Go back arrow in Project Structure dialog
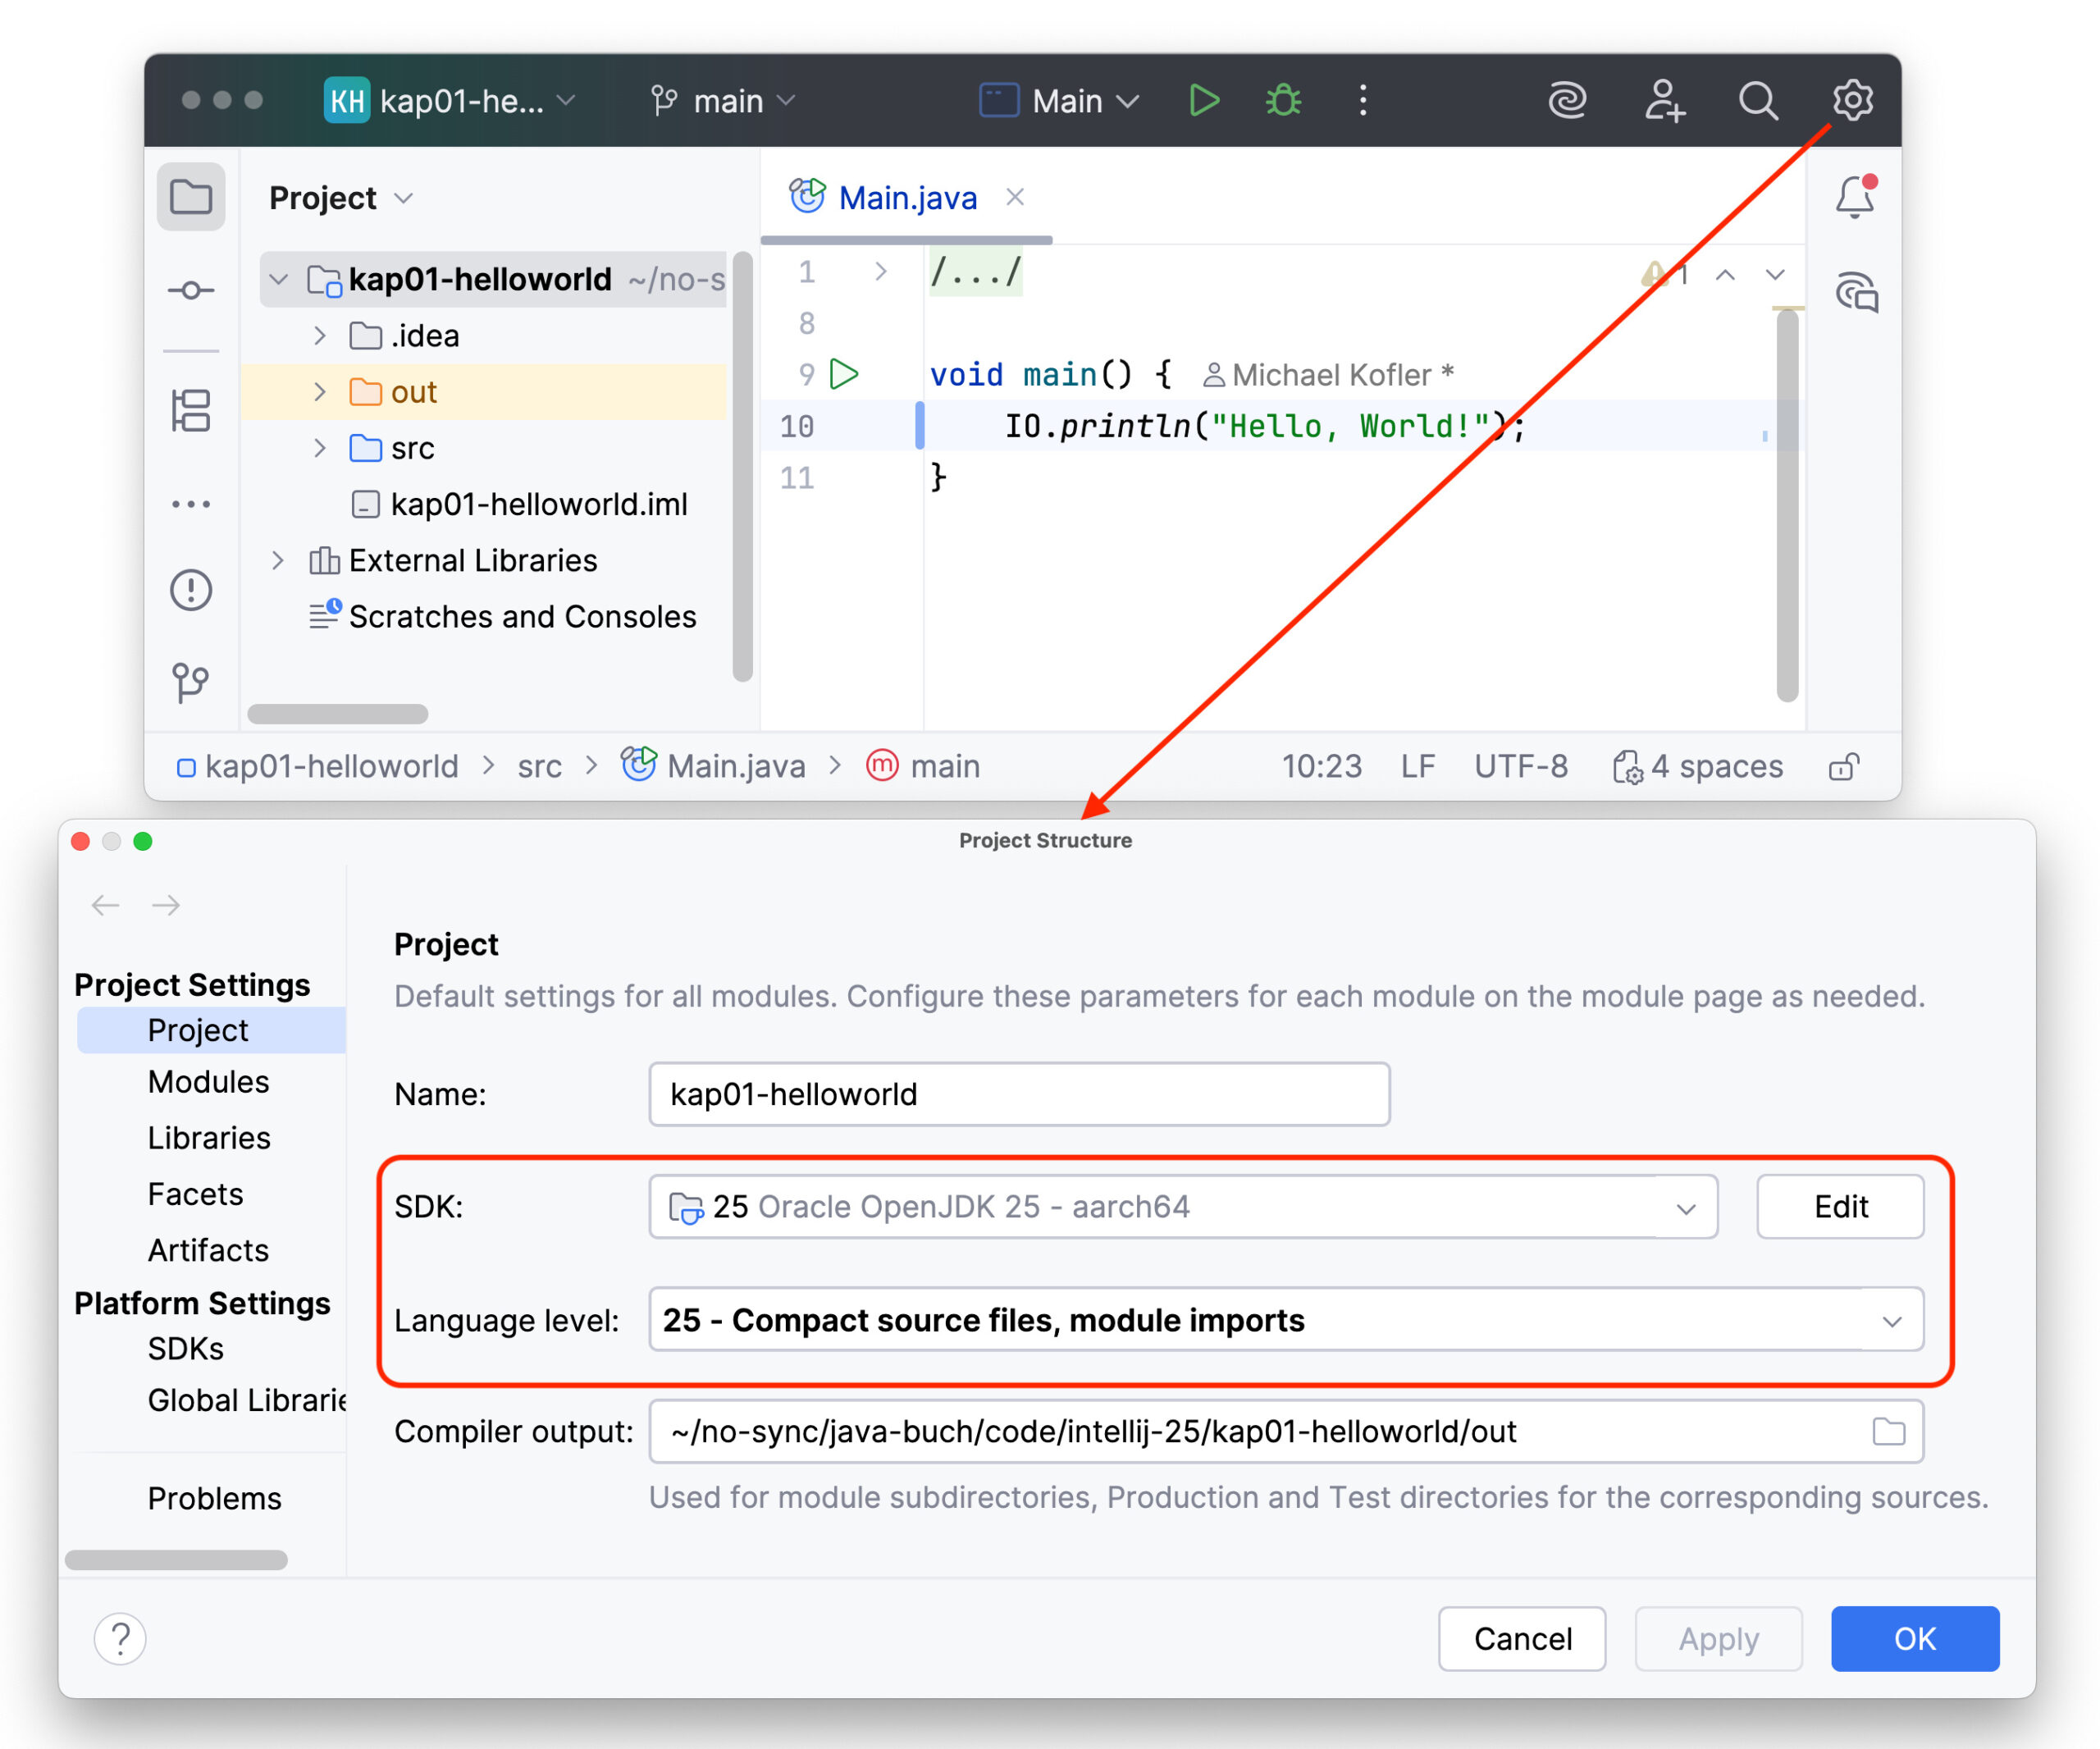Screen dimensions: 2100x1749 (105, 905)
